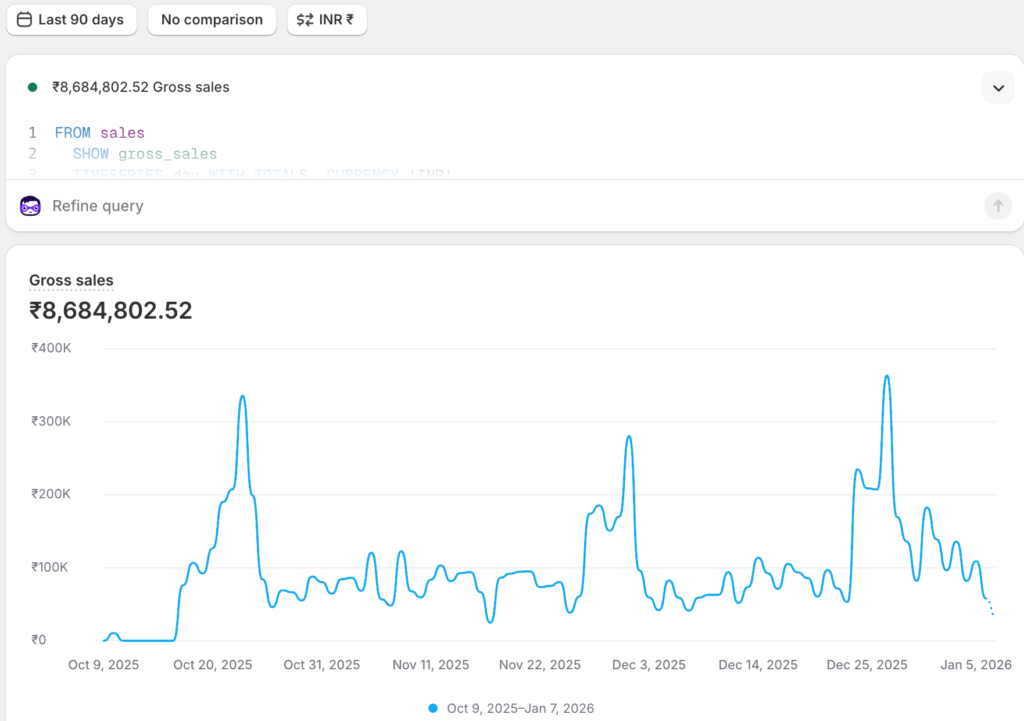This screenshot has width=1024, height=721.
Task: Click the dotted line segment at chart end
Action: click(990, 606)
